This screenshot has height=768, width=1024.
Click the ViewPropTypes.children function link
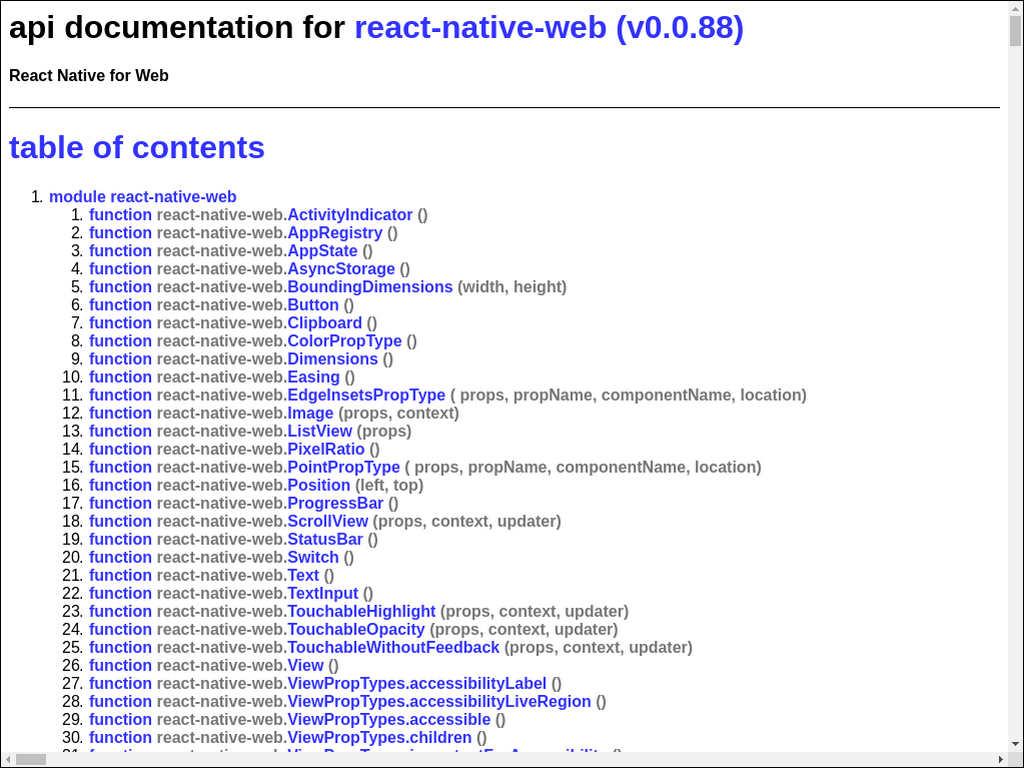point(380,737)
